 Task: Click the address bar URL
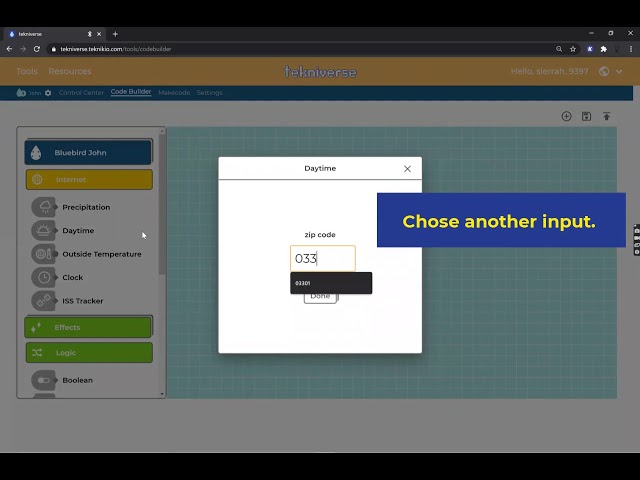point(116,49)
